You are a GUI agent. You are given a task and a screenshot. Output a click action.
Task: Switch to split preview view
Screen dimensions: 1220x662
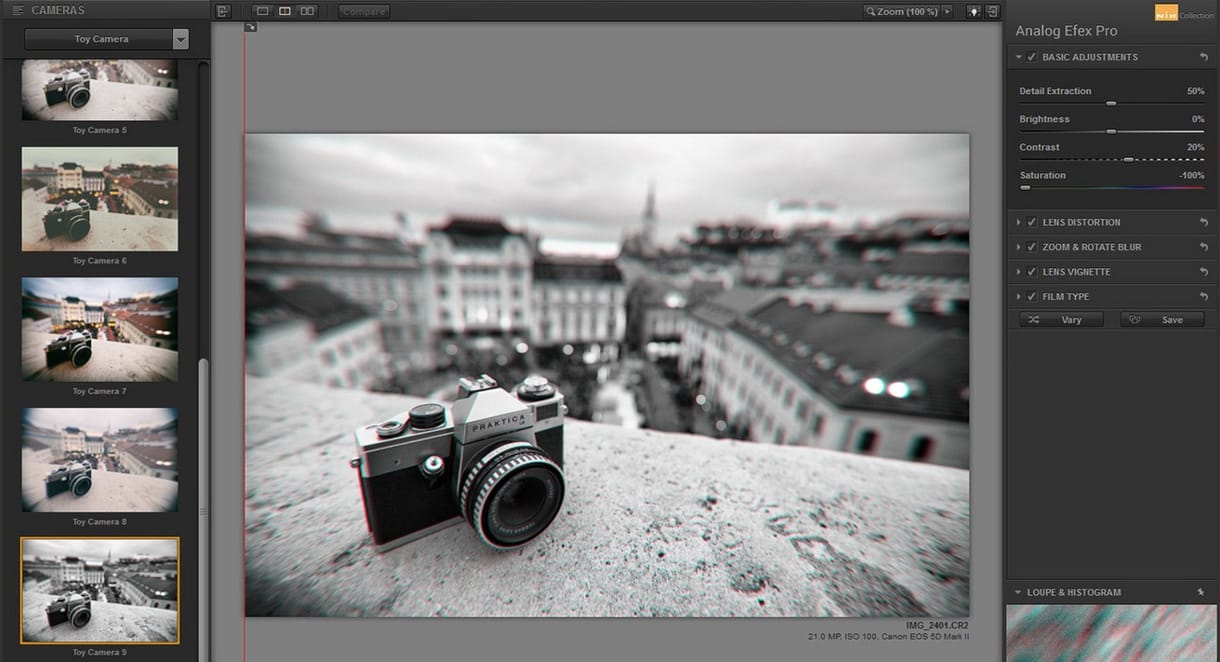pos(285,11)
